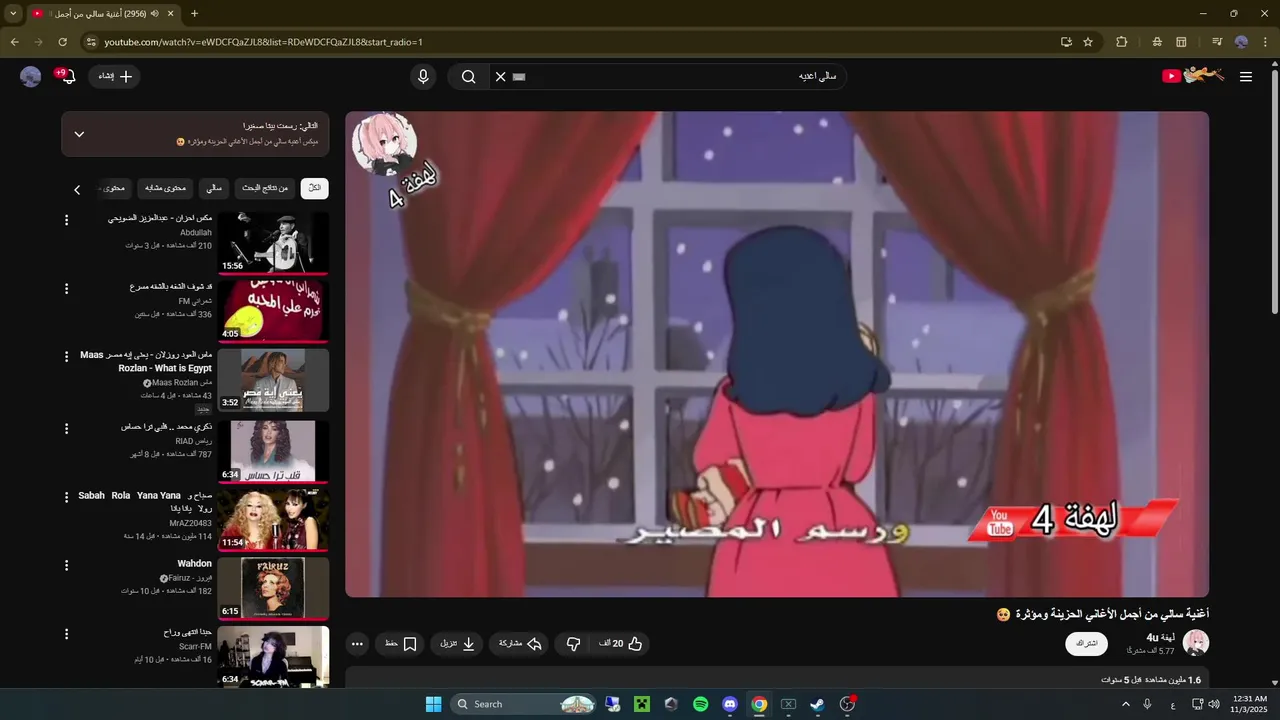
Task: Open ذكرى محمد video title
Action: [166, 427]
